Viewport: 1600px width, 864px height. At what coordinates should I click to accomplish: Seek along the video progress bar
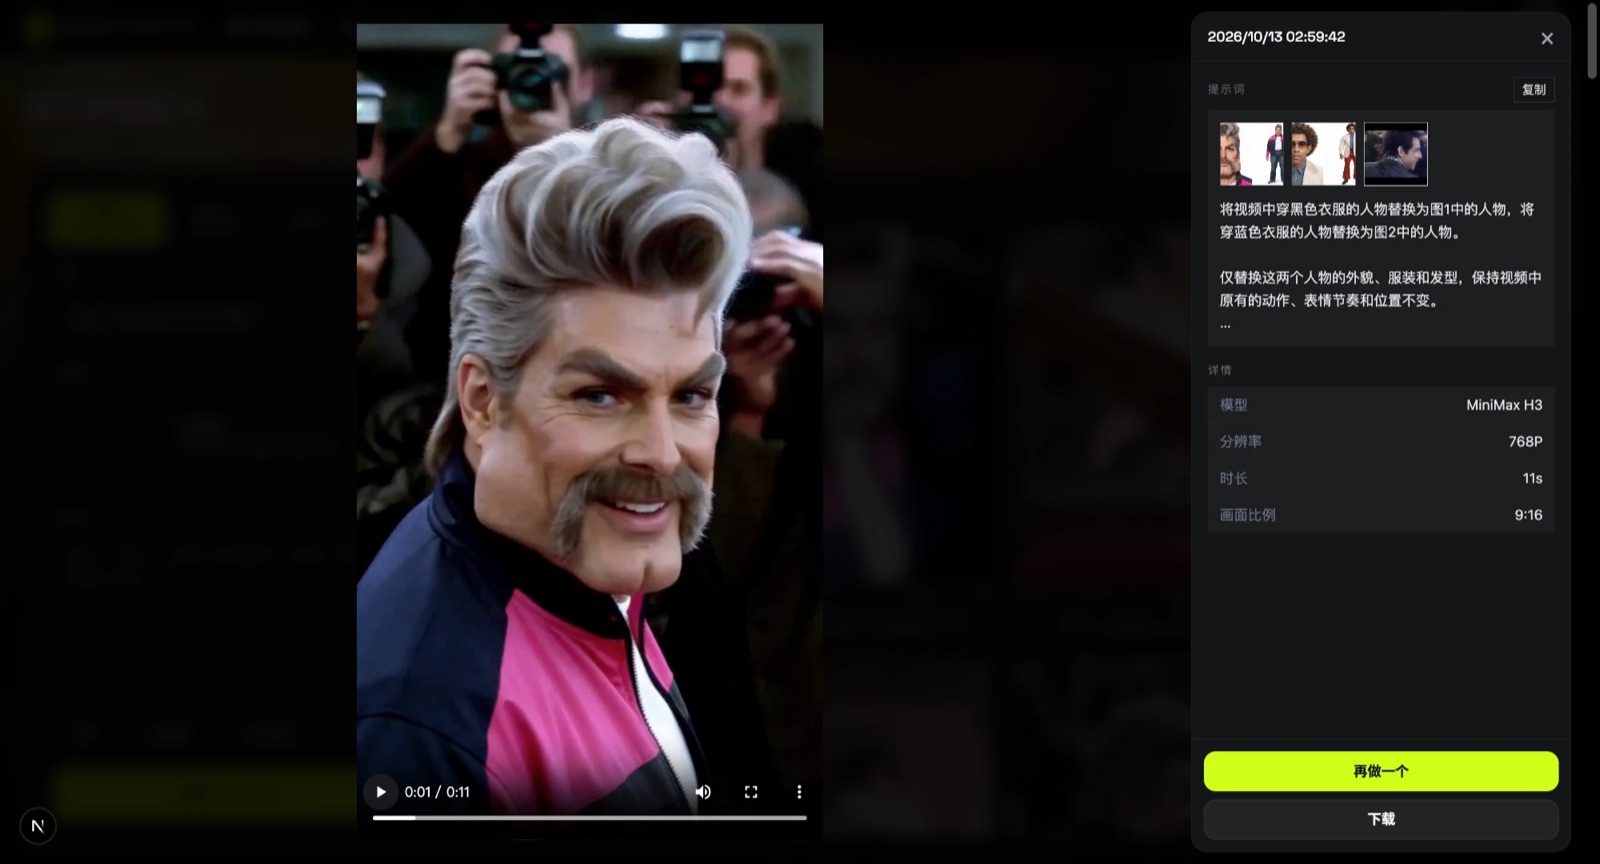click(590, 818)
